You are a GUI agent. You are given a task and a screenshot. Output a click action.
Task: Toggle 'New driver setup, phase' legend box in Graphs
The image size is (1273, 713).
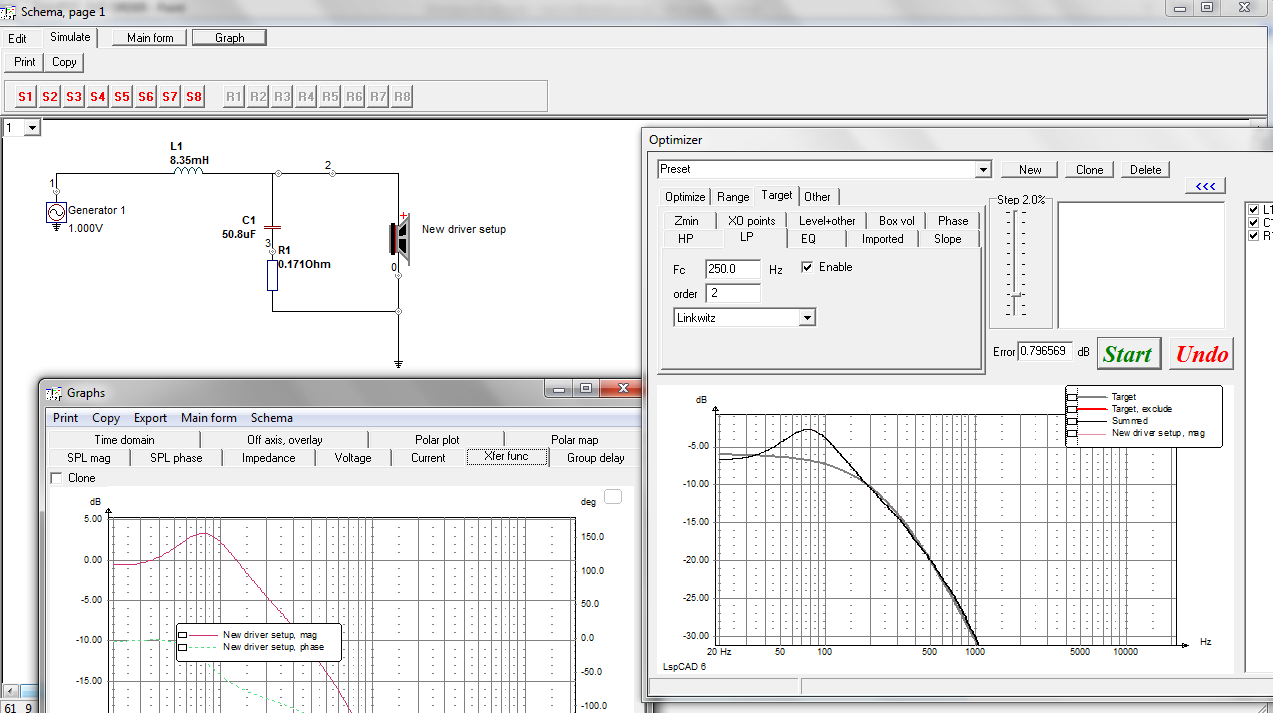pyautogui.click(x=183, y=647)
